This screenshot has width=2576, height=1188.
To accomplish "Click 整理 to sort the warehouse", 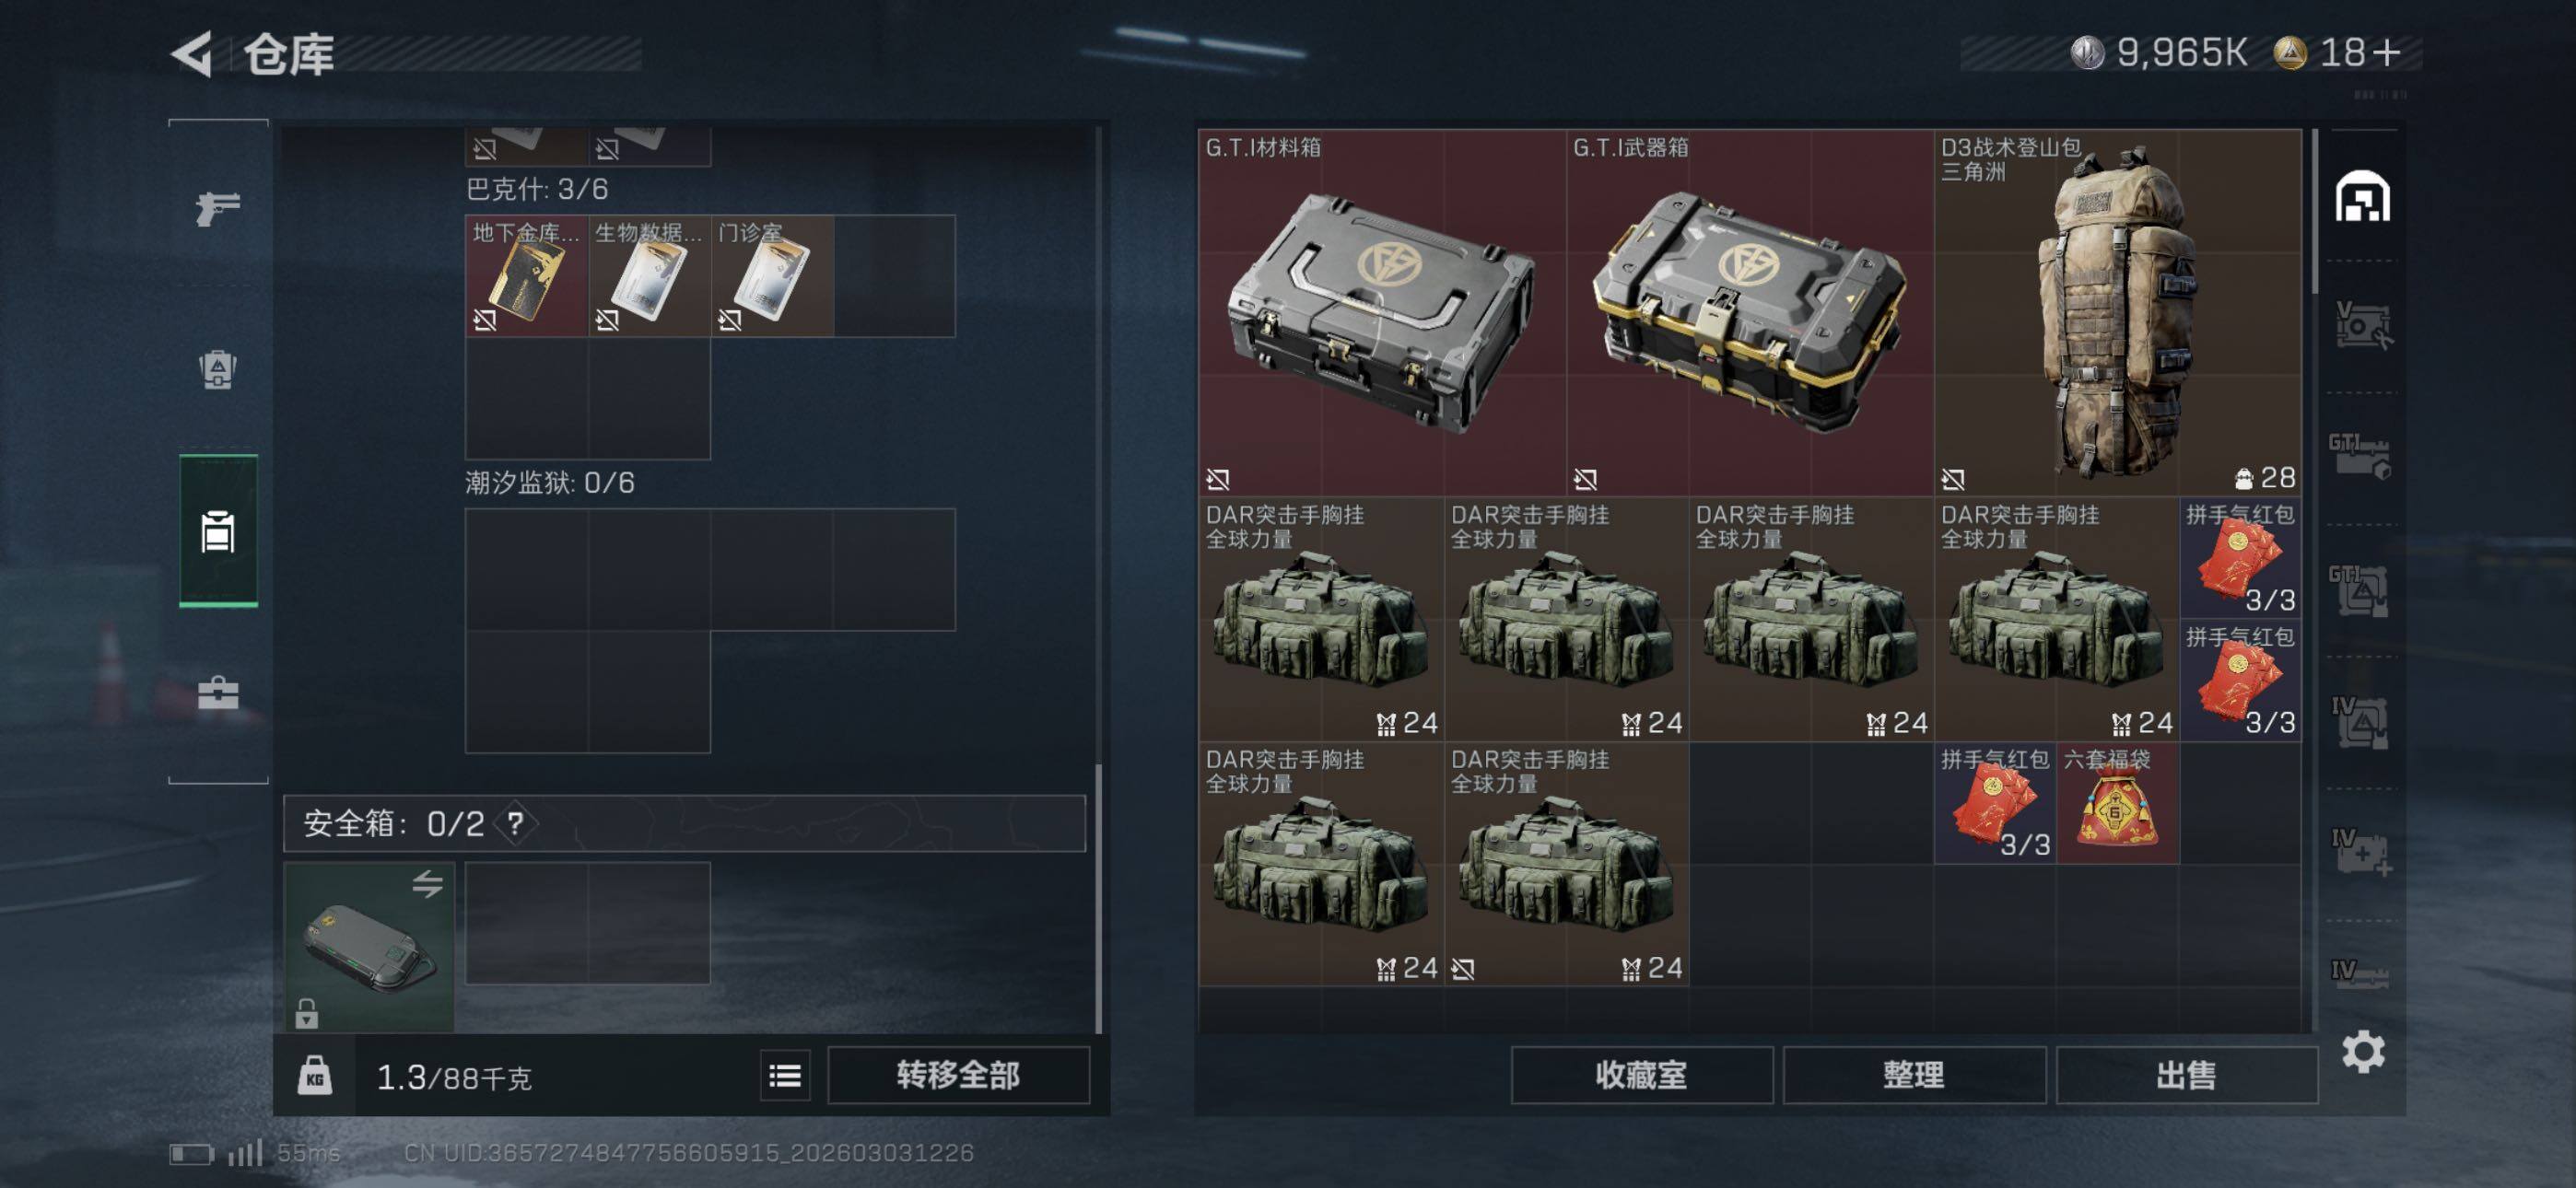I will pyautogui.click(x=1914, y=1075).
